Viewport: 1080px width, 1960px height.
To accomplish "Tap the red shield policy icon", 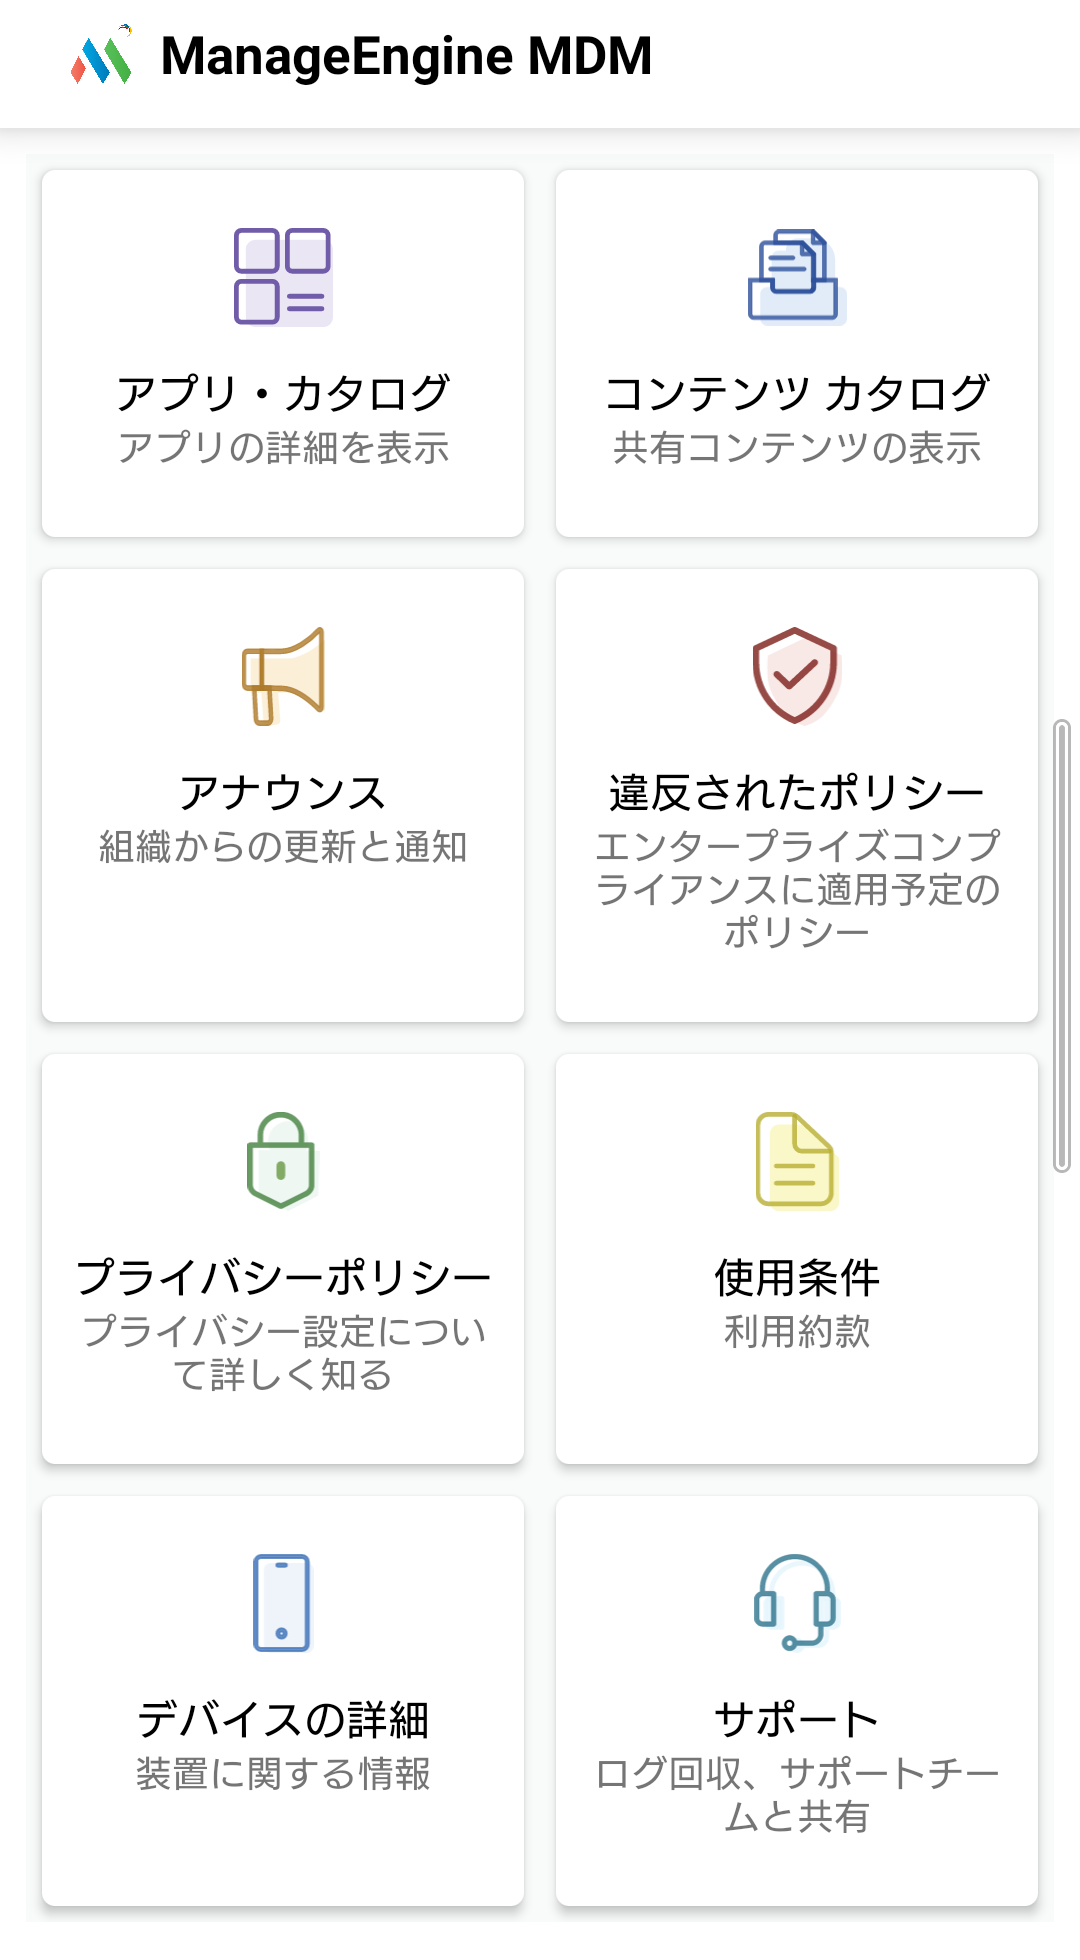I will click(x=796, y=676).
